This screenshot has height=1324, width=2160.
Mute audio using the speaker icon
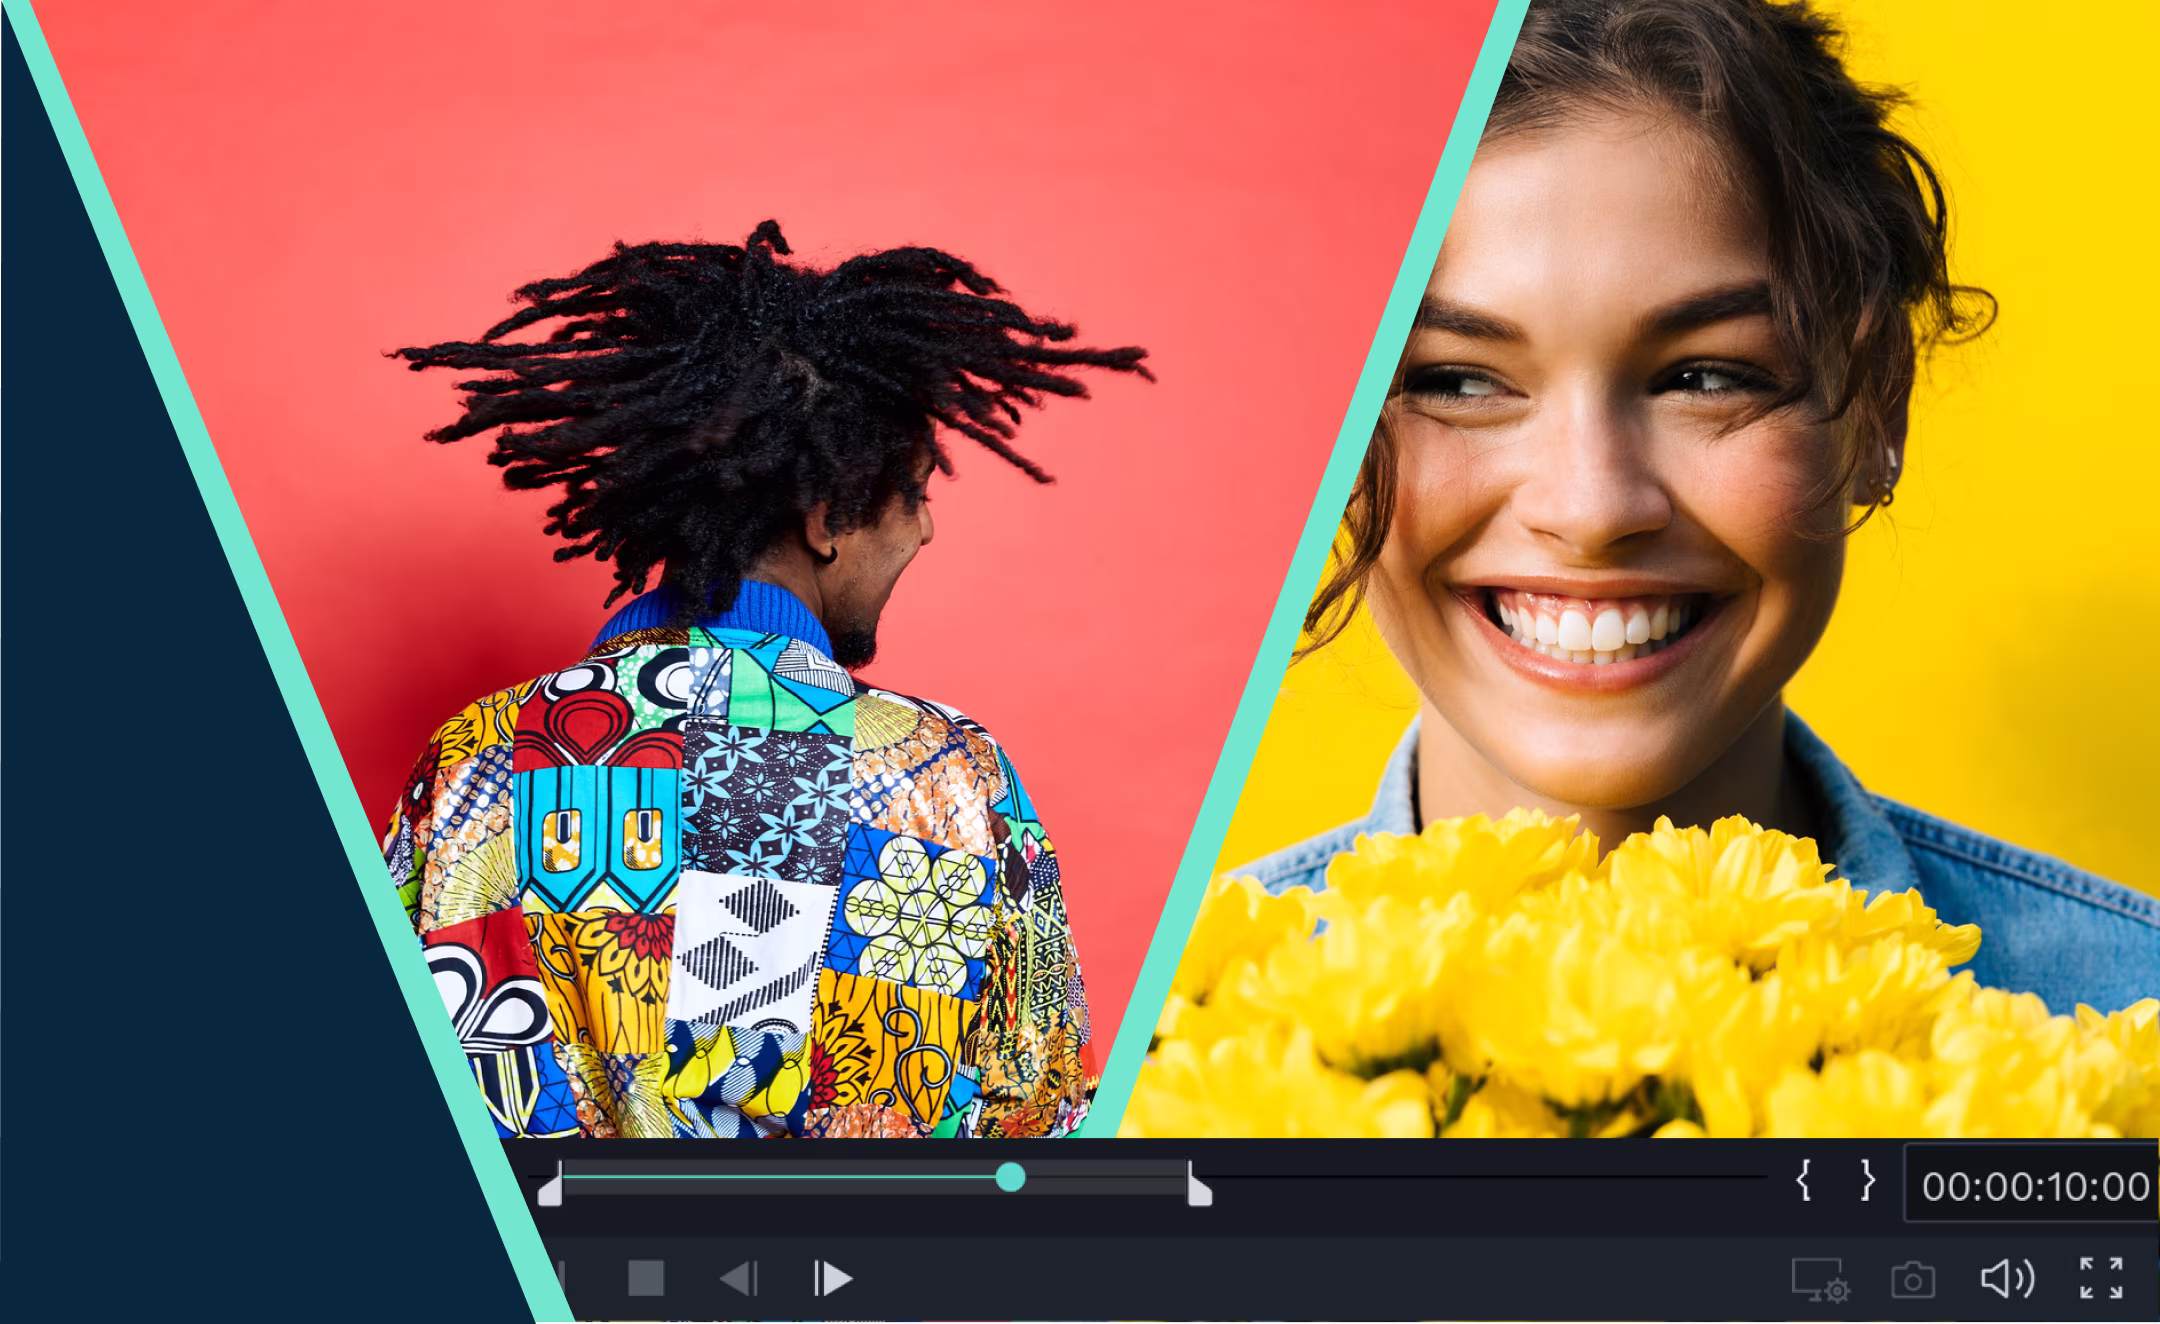pos(2006,1278)
